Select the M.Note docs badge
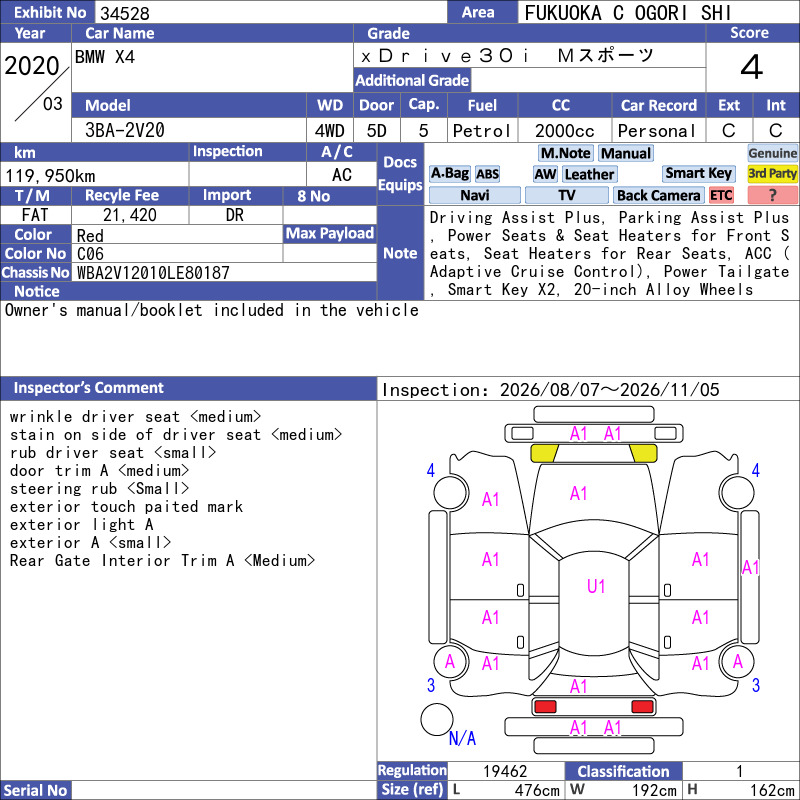The image size is (800, 800). [565, 153]
